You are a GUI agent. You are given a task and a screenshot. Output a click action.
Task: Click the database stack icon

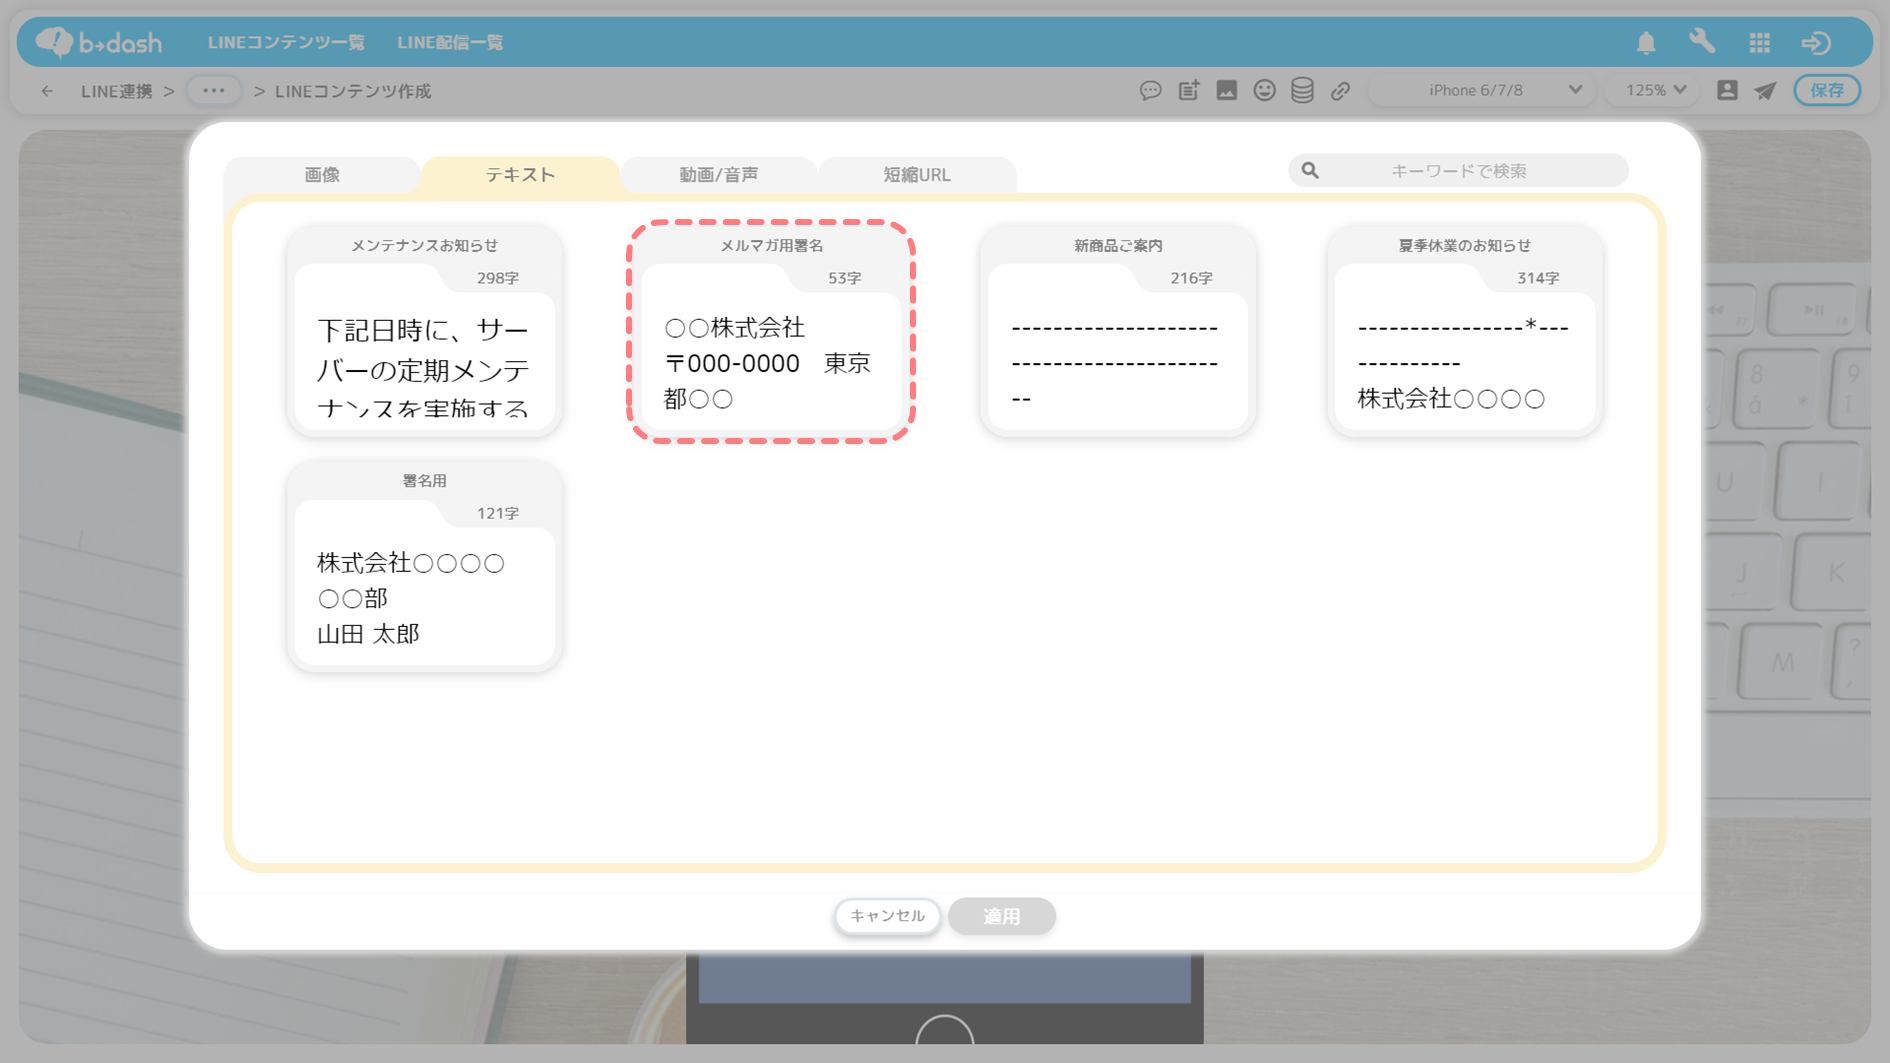click(1302, 90)
